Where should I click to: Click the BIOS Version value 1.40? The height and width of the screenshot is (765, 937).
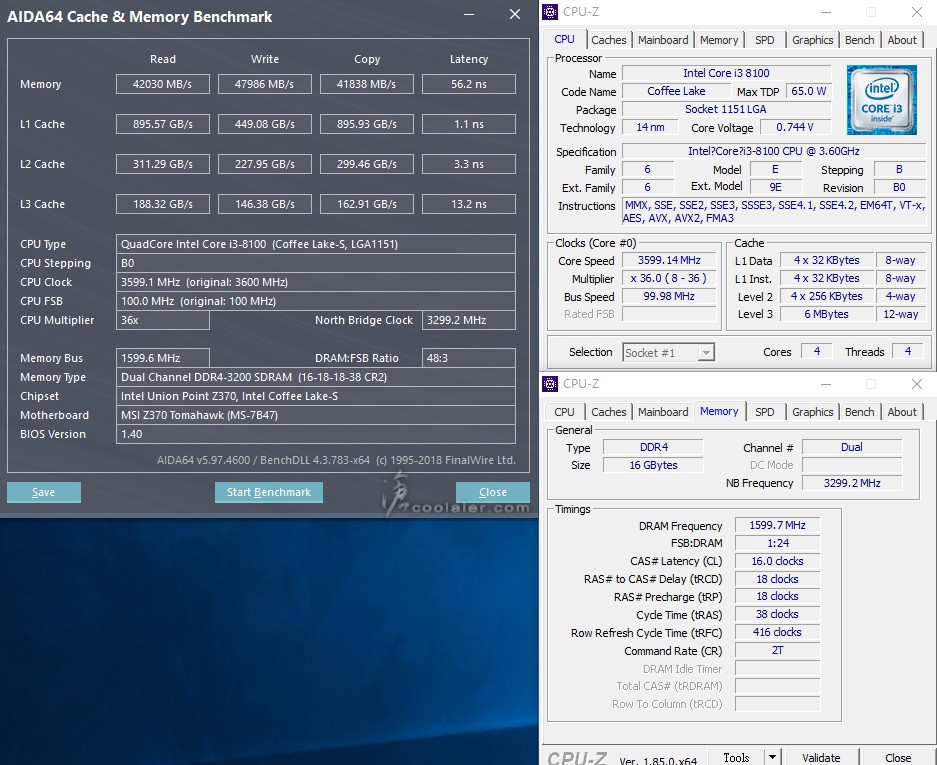click(316, 434)
